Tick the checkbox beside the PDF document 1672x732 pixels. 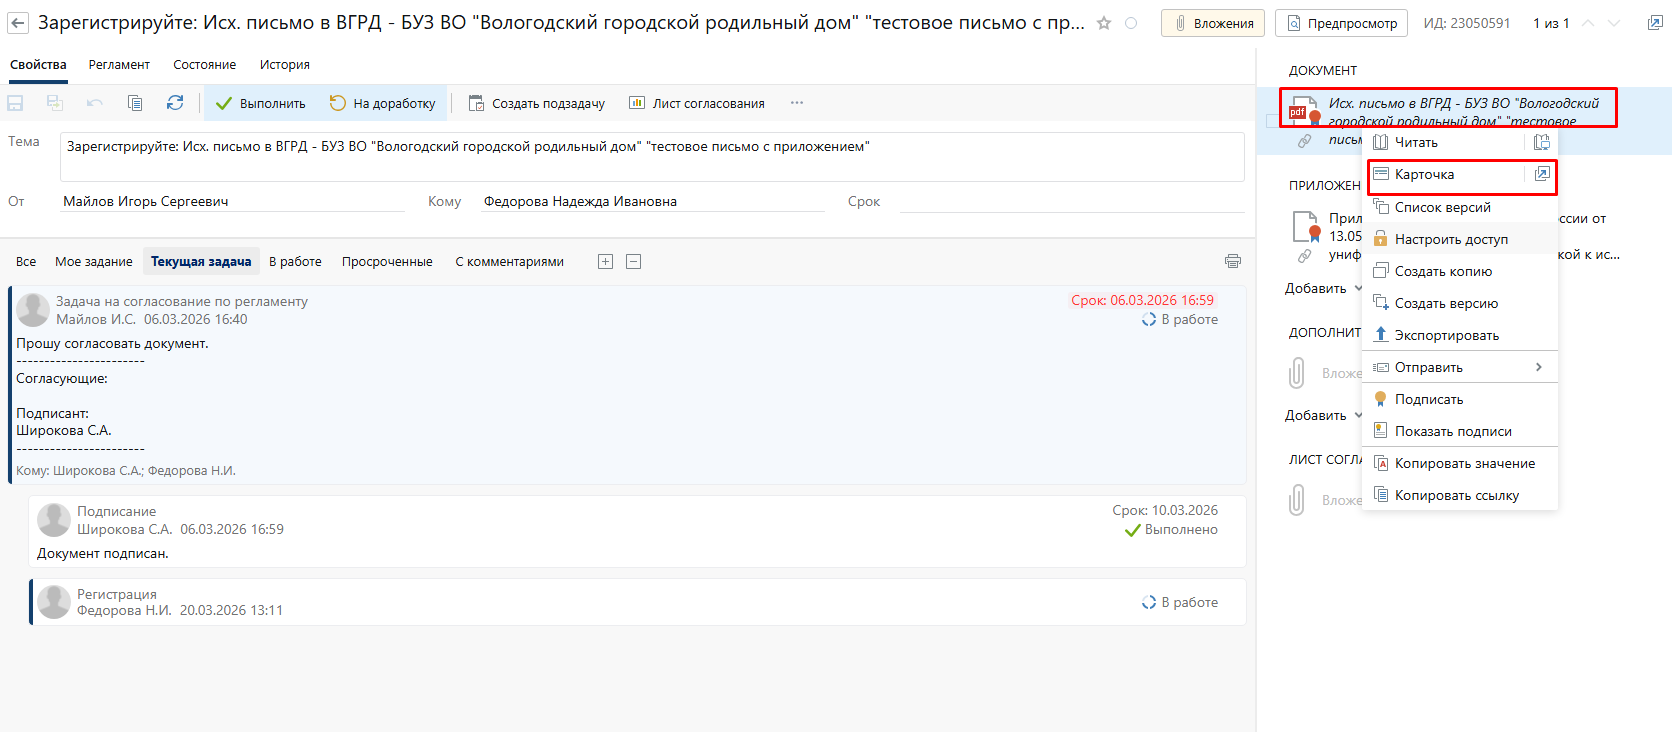point(1272,121)
